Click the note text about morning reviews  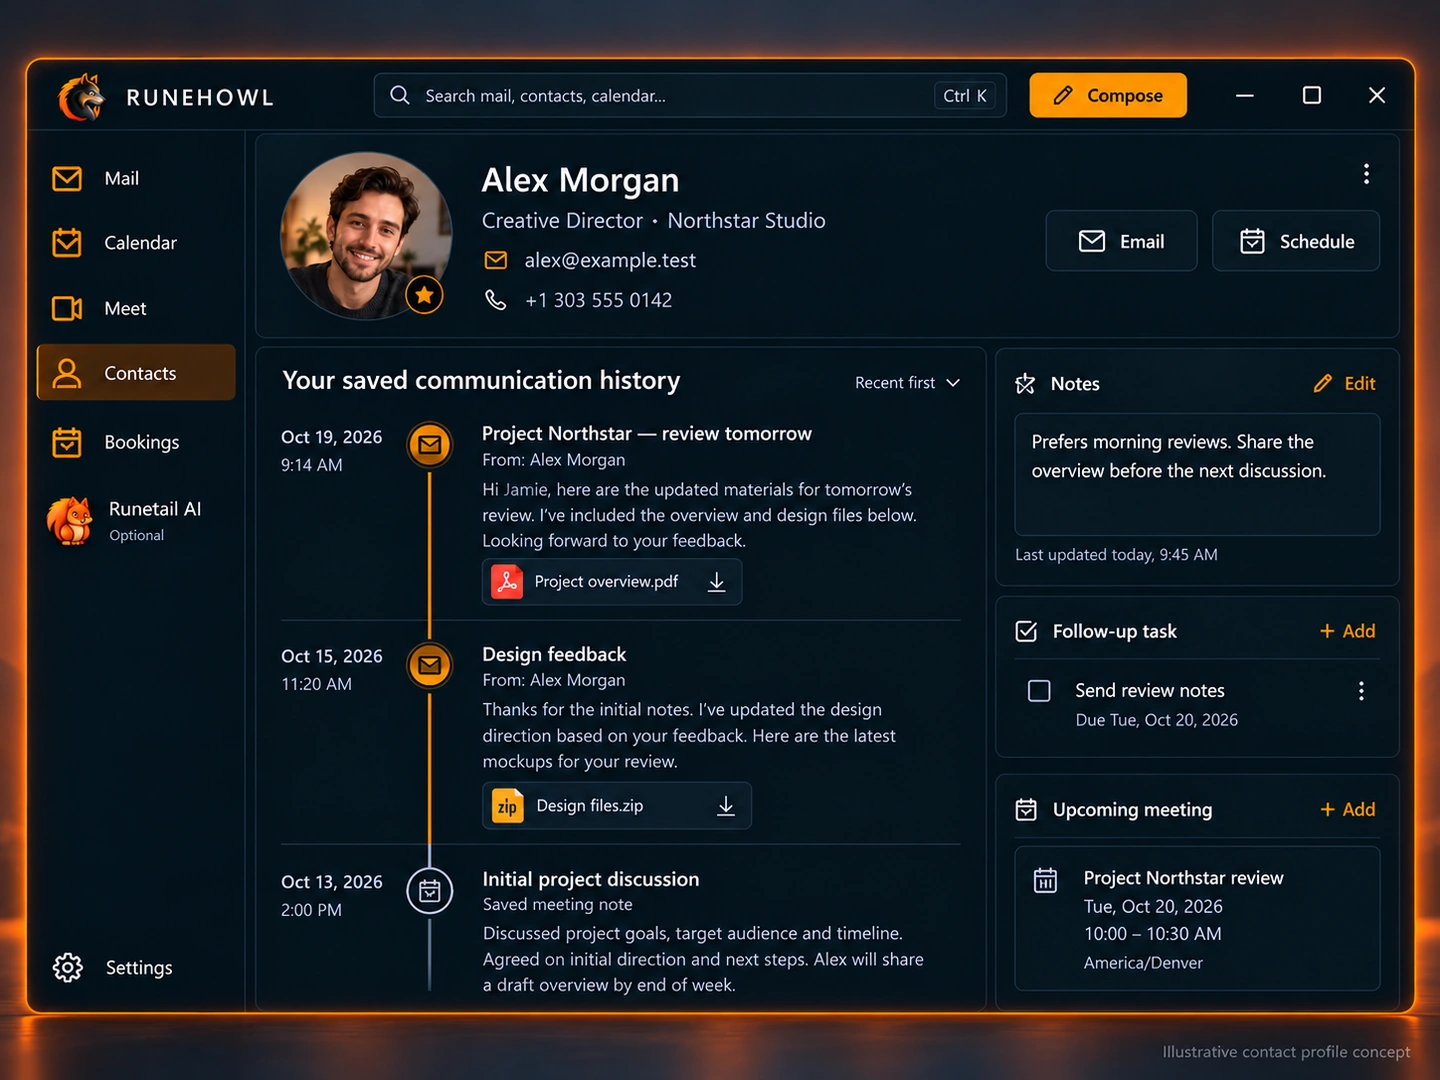point(1179,456)
